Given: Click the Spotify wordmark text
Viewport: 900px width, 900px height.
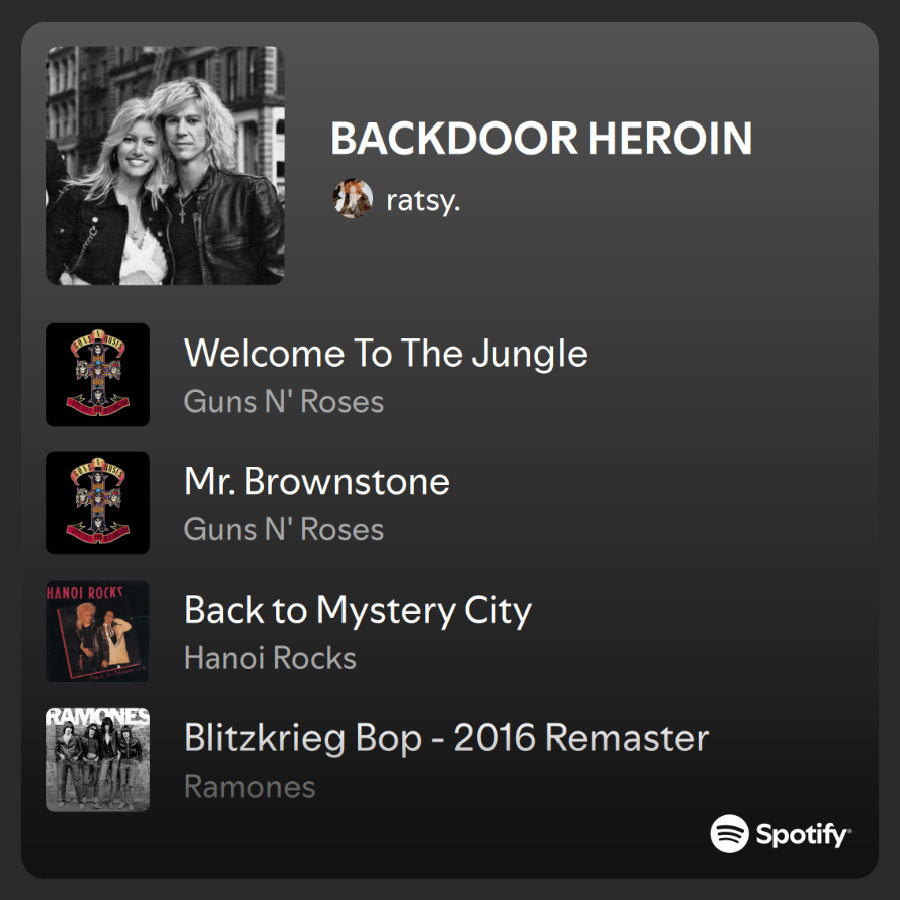Looking at the screenshot, I should click(x=803, y=835).
